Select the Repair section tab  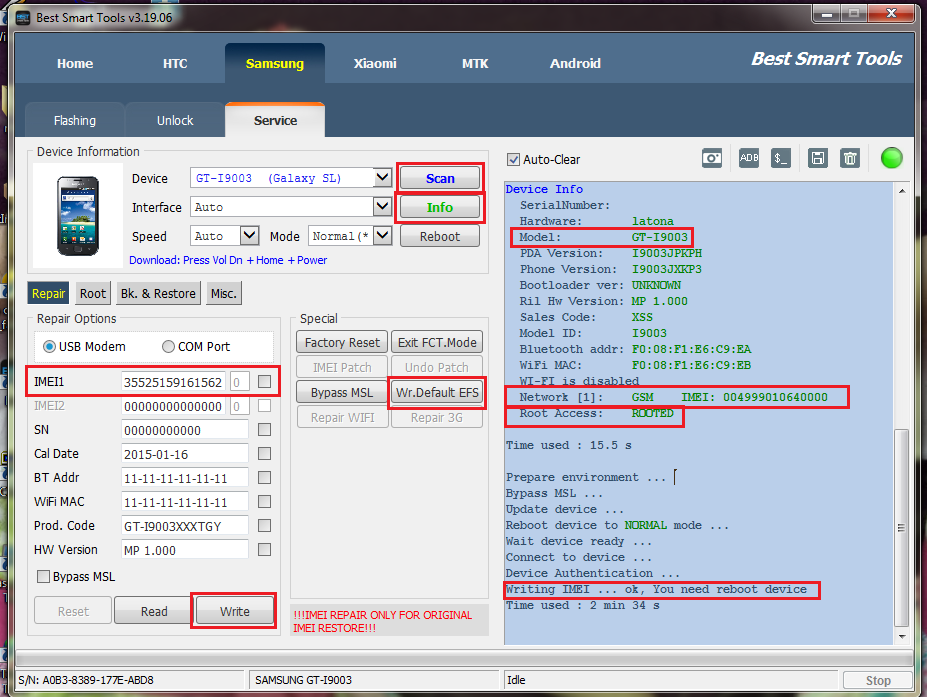(x=48, y=293)
